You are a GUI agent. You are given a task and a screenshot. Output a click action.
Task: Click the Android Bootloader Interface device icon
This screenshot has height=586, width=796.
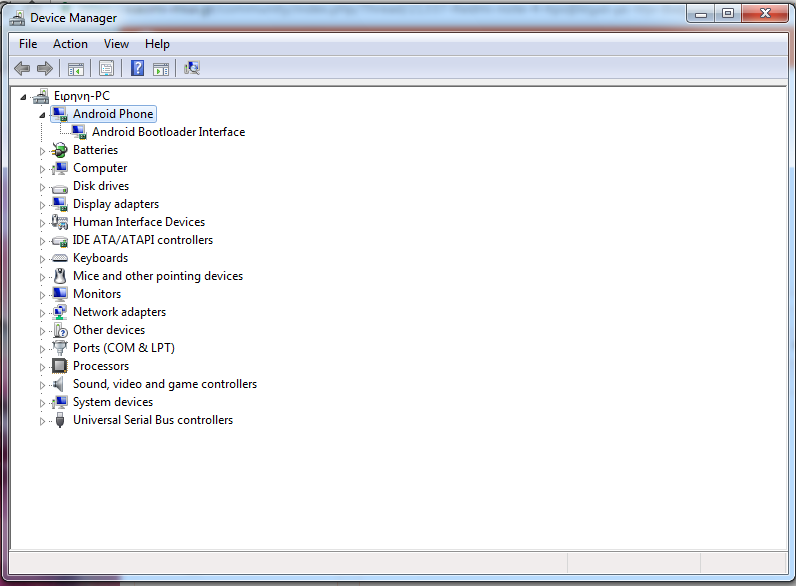79,132
